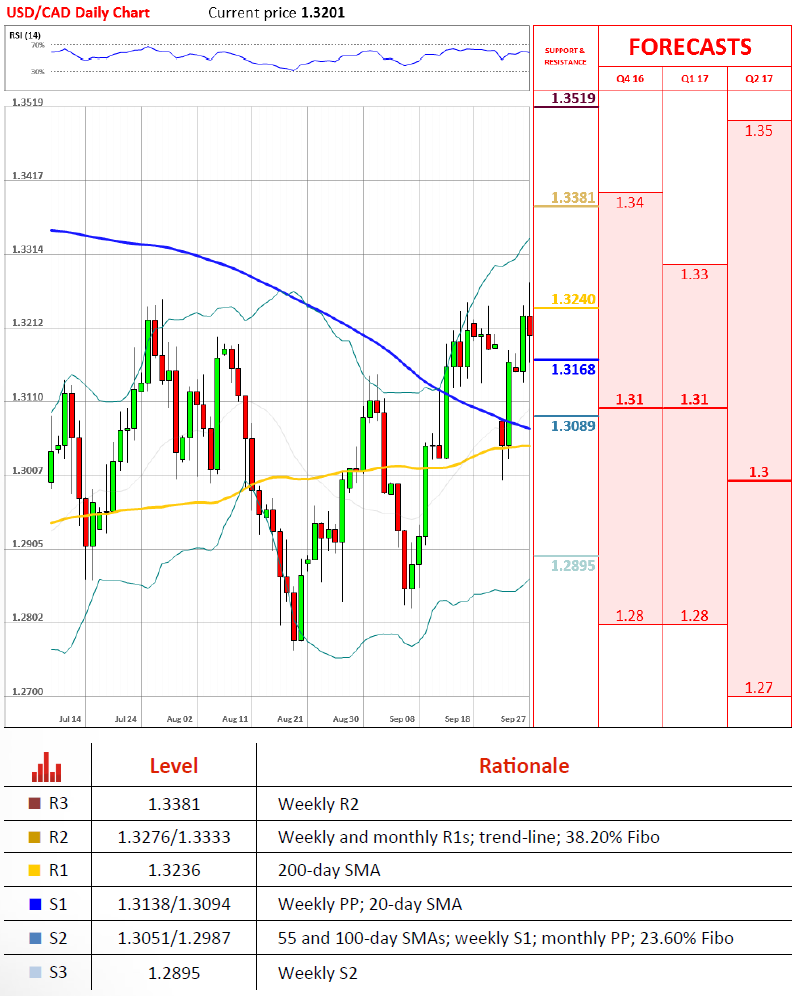Click the R1 yellow swatch
Screen dimensions: 803x996
pos(35,870)
